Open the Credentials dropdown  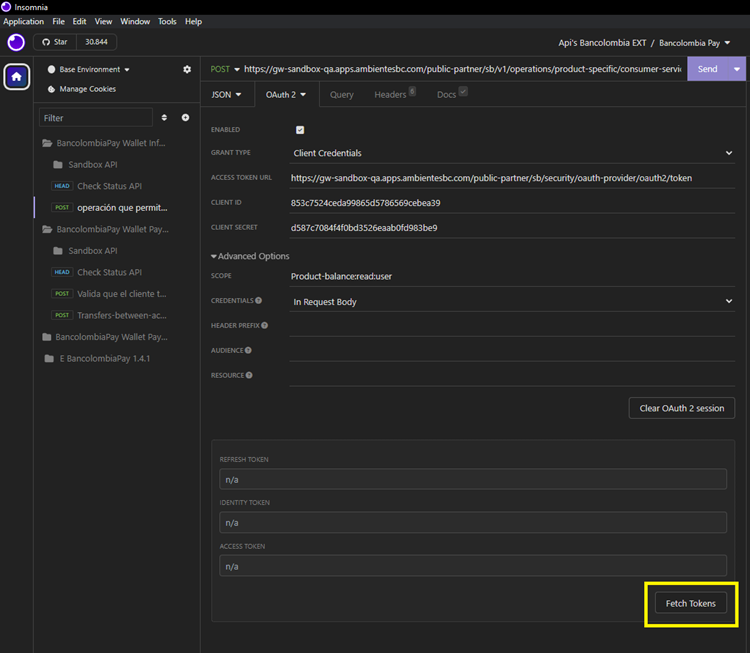click(512, 302)
